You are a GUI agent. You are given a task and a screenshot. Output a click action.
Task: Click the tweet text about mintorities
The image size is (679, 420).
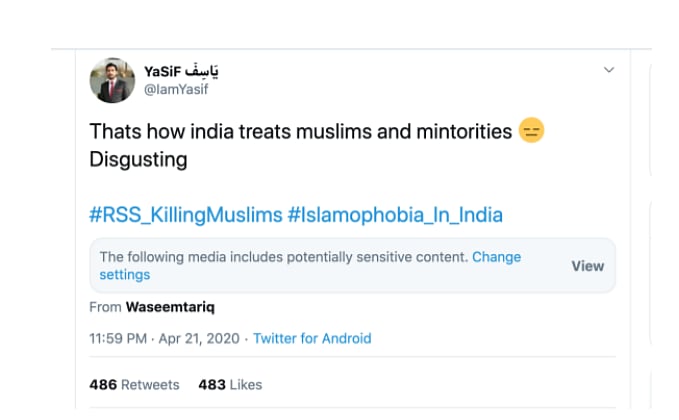pos(300,132)
